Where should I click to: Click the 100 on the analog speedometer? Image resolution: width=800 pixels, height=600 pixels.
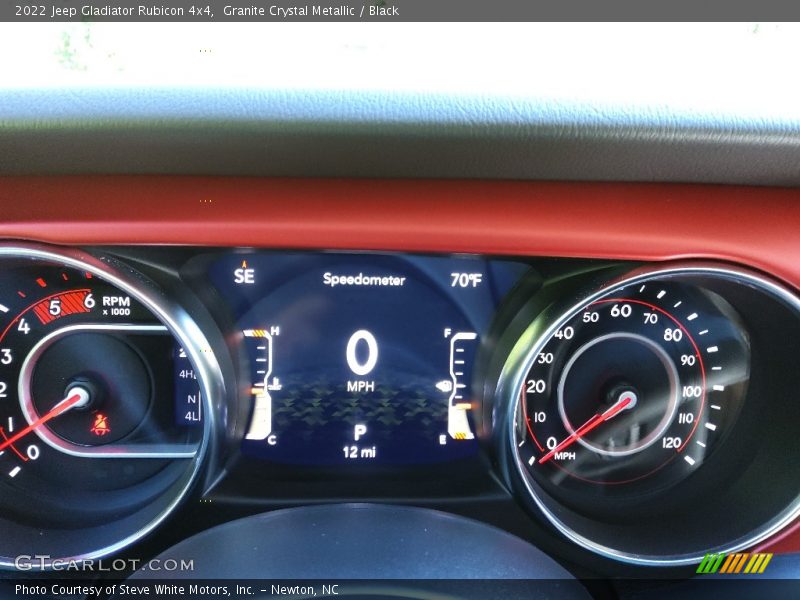(692, 392)
